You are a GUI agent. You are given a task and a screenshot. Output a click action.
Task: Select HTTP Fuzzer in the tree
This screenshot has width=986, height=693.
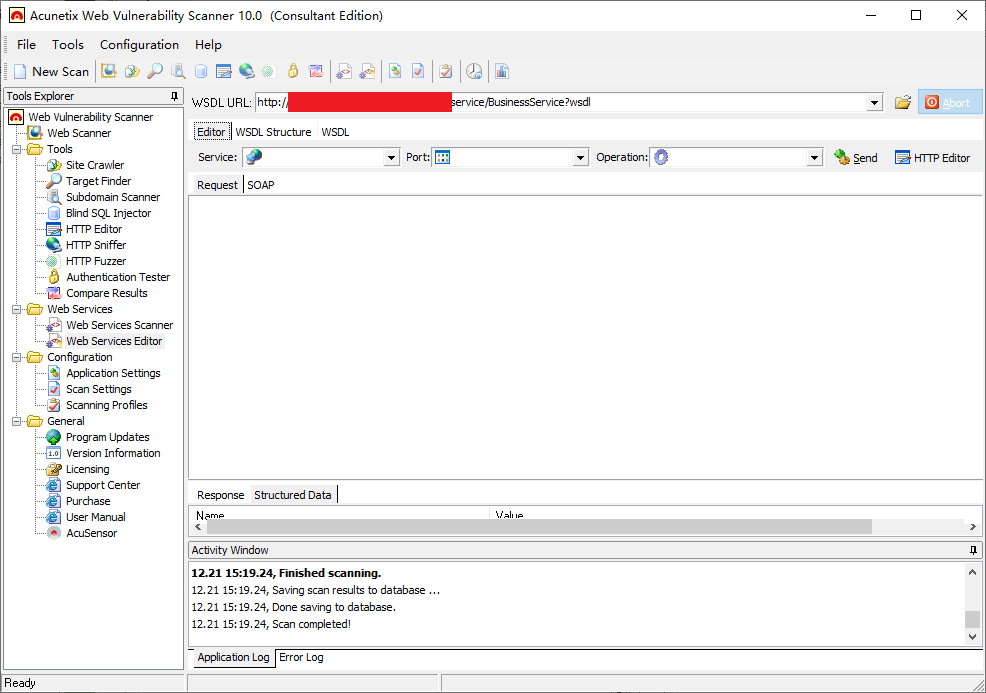pyautogui.click(x=96, y=261)
